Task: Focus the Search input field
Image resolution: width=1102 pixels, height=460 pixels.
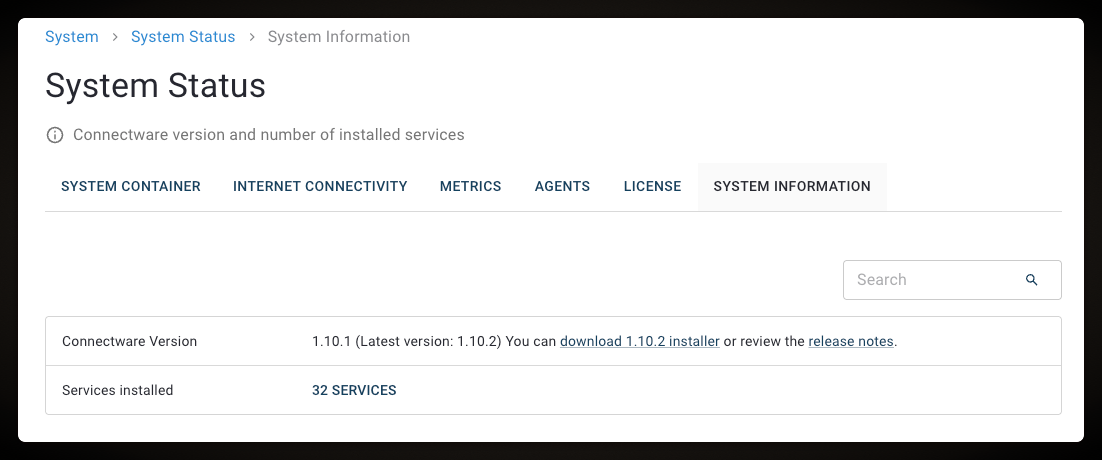Action: coord(930,280)
